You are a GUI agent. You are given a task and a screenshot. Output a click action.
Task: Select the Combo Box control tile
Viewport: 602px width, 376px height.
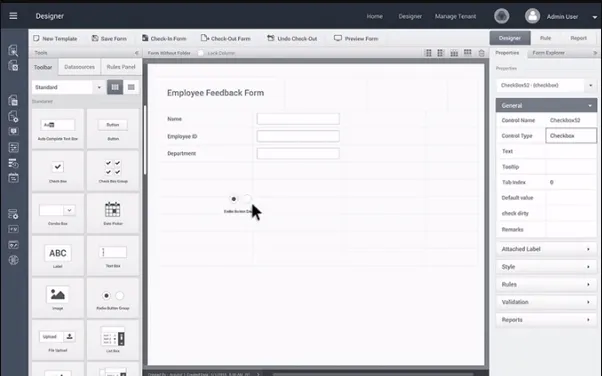[58, 214]
